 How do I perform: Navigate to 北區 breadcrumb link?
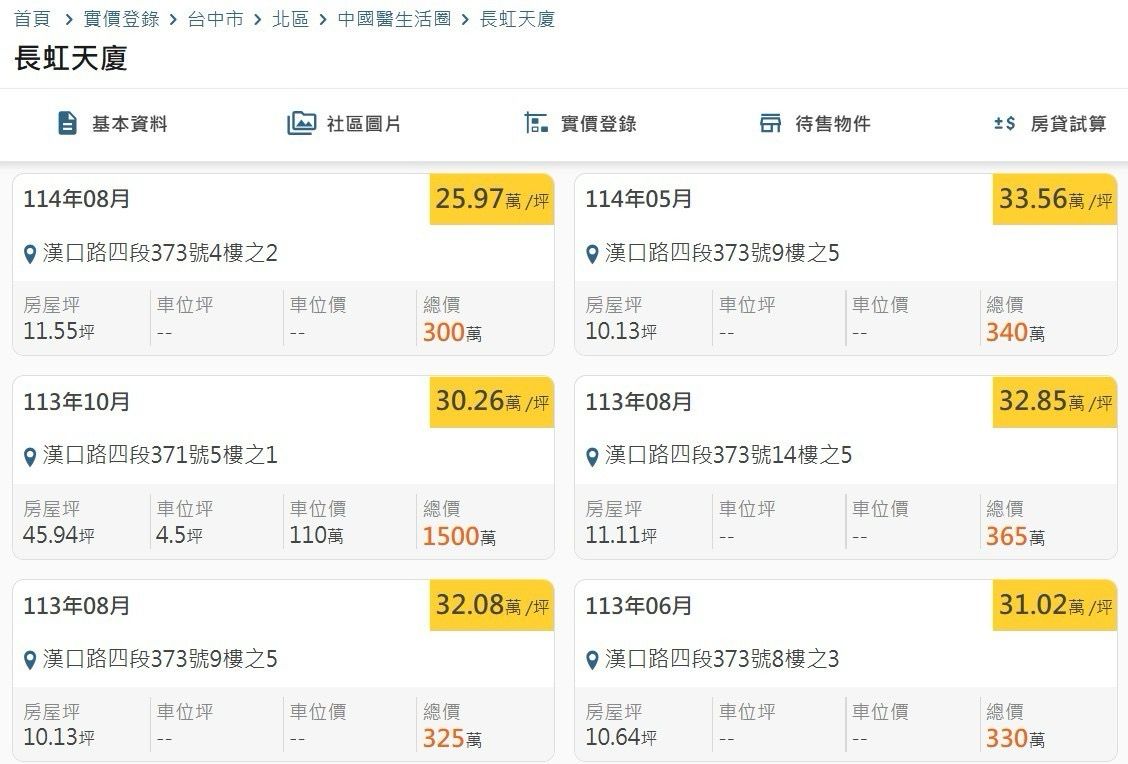click(290, 19)
